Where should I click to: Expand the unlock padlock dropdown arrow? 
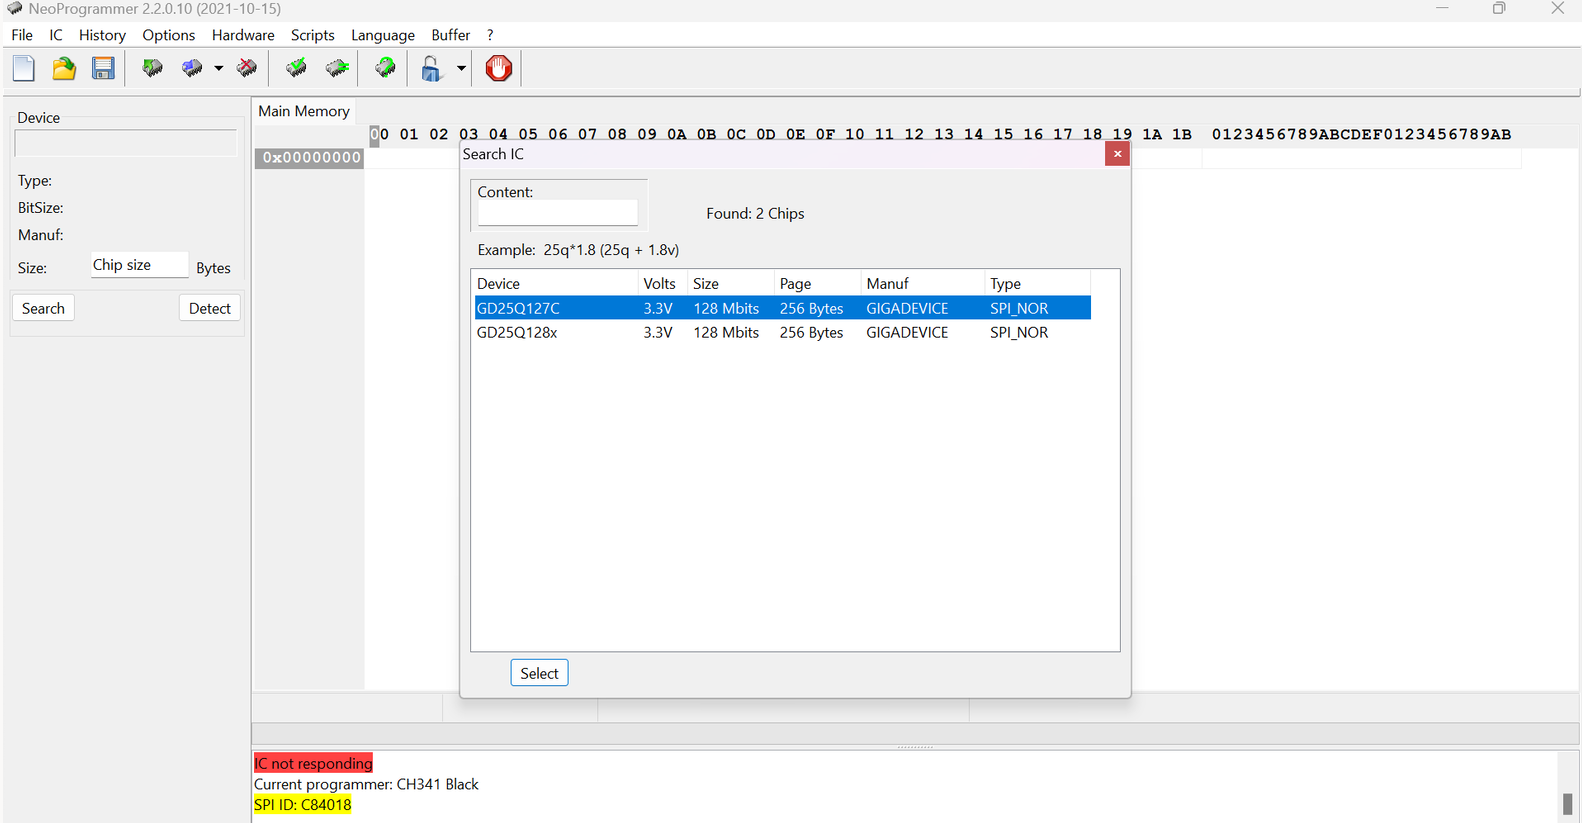click(x=461, y=69)
